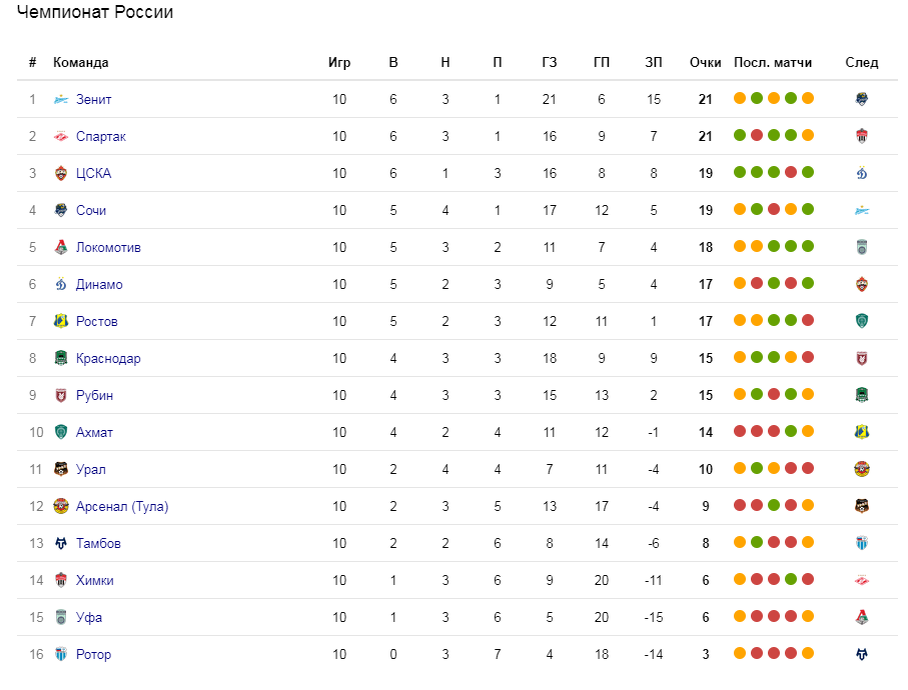Click Ротор's next opponent logo in След column
The width and height of the screenshot is (908, 690).
(862, 654)
